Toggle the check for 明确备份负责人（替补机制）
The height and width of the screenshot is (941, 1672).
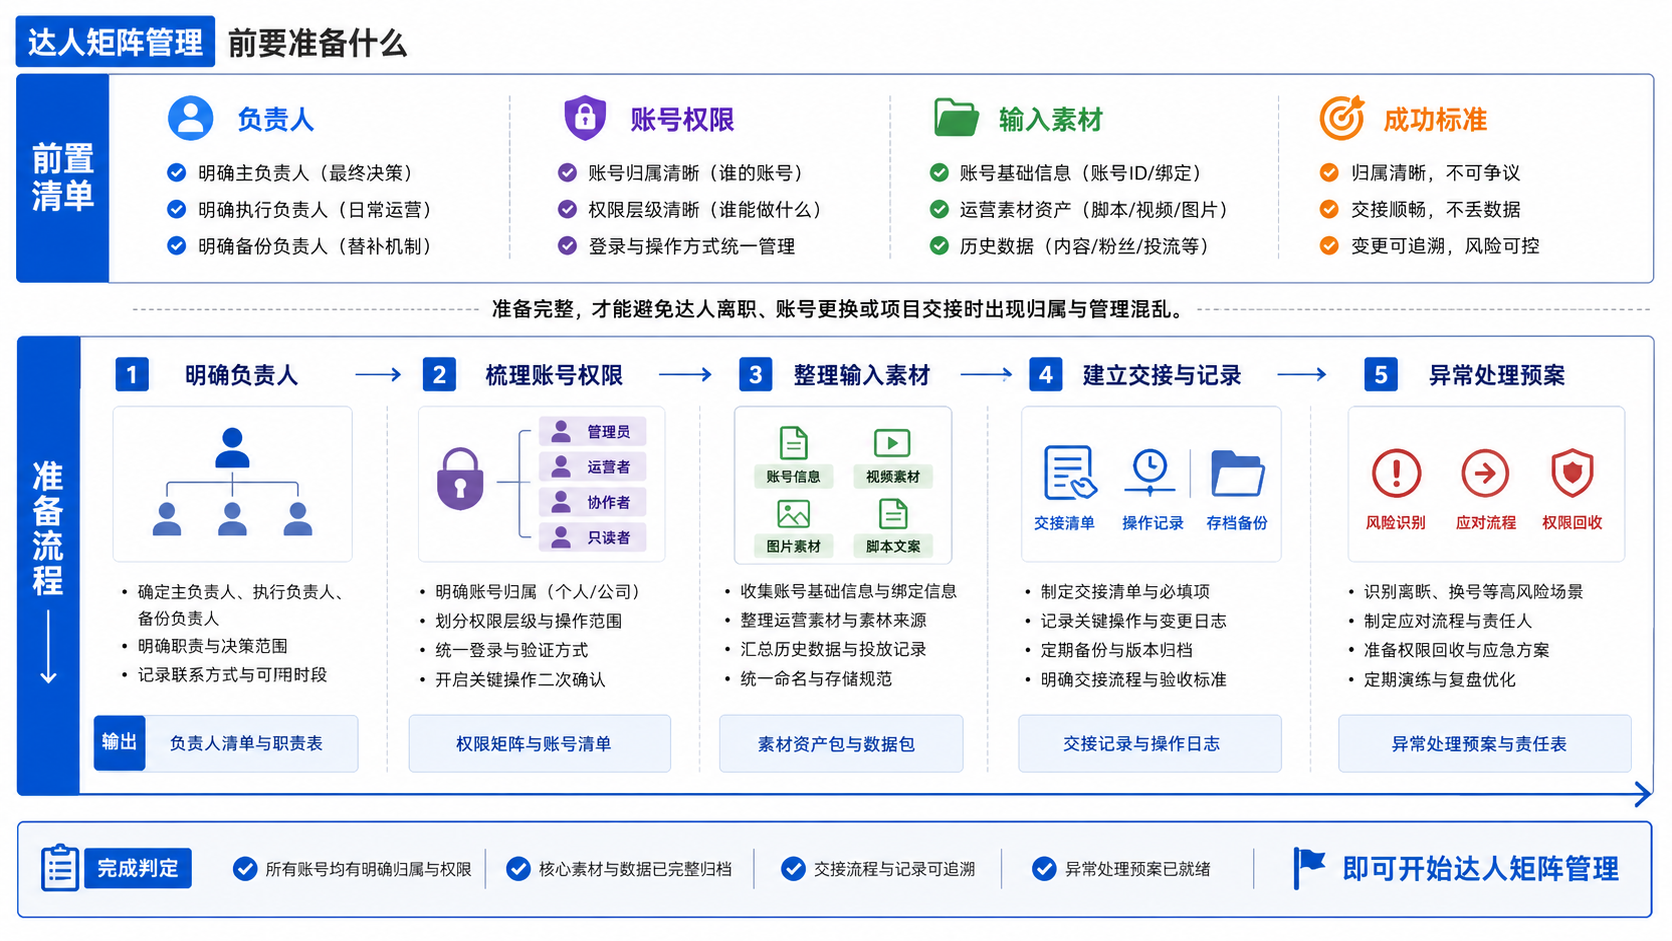point(177,245)
